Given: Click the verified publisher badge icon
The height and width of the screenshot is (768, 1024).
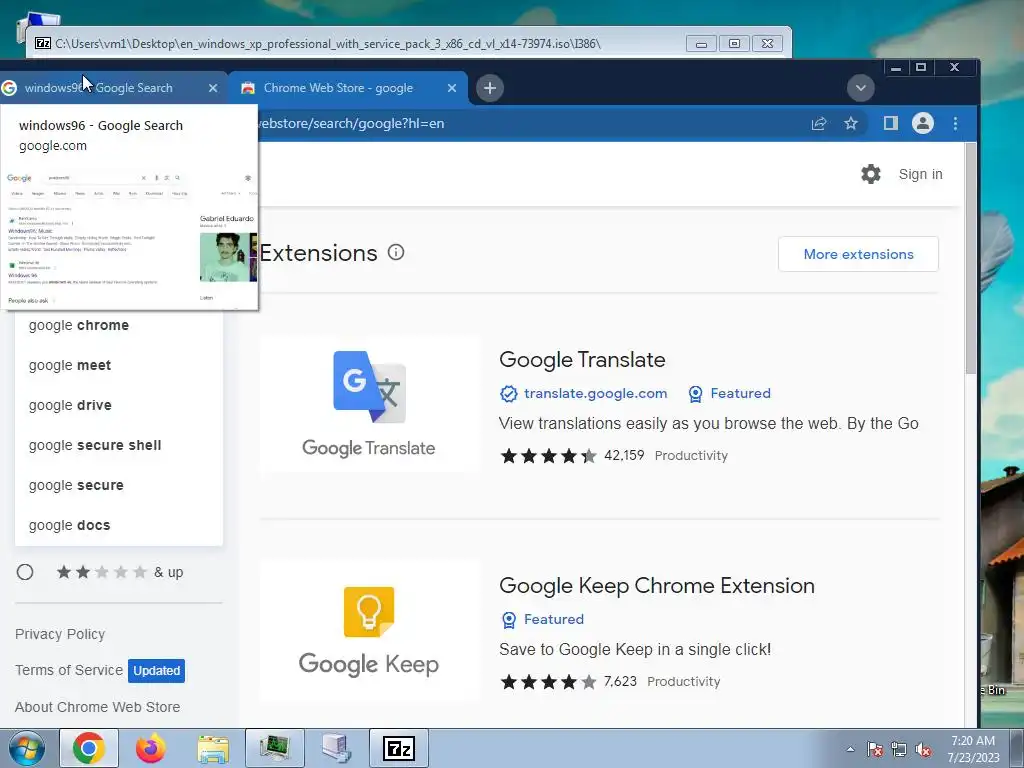Looking at the screenshot, I should tap(508, 394).
